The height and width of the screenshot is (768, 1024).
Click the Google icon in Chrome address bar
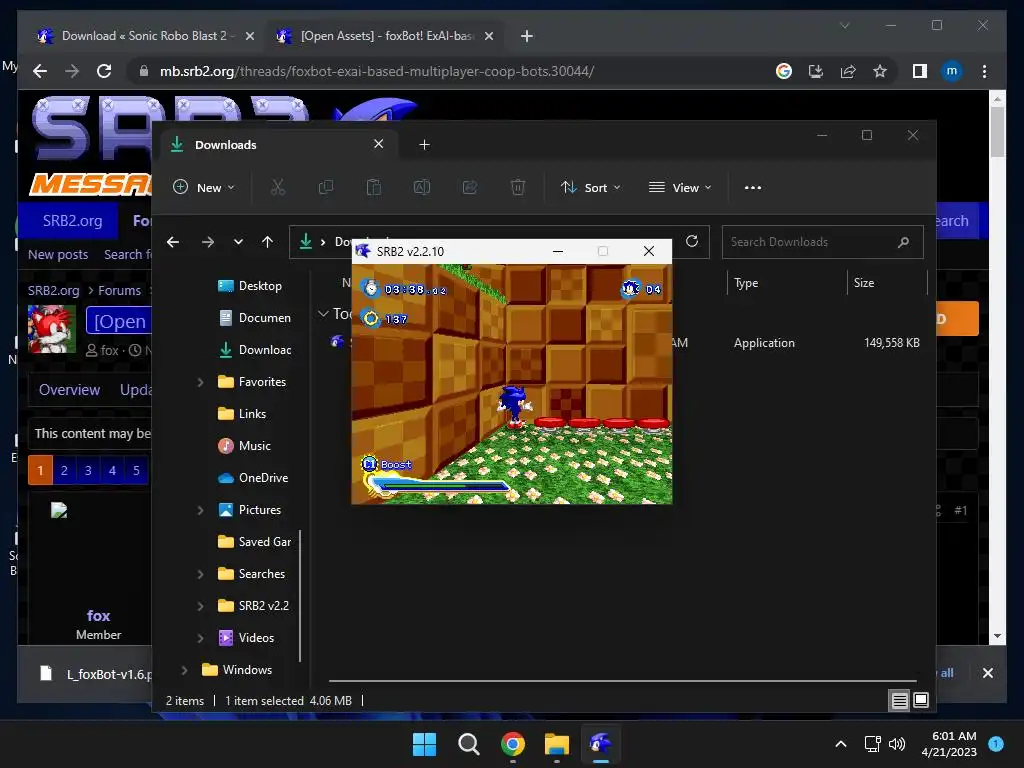tap(784, 71)
